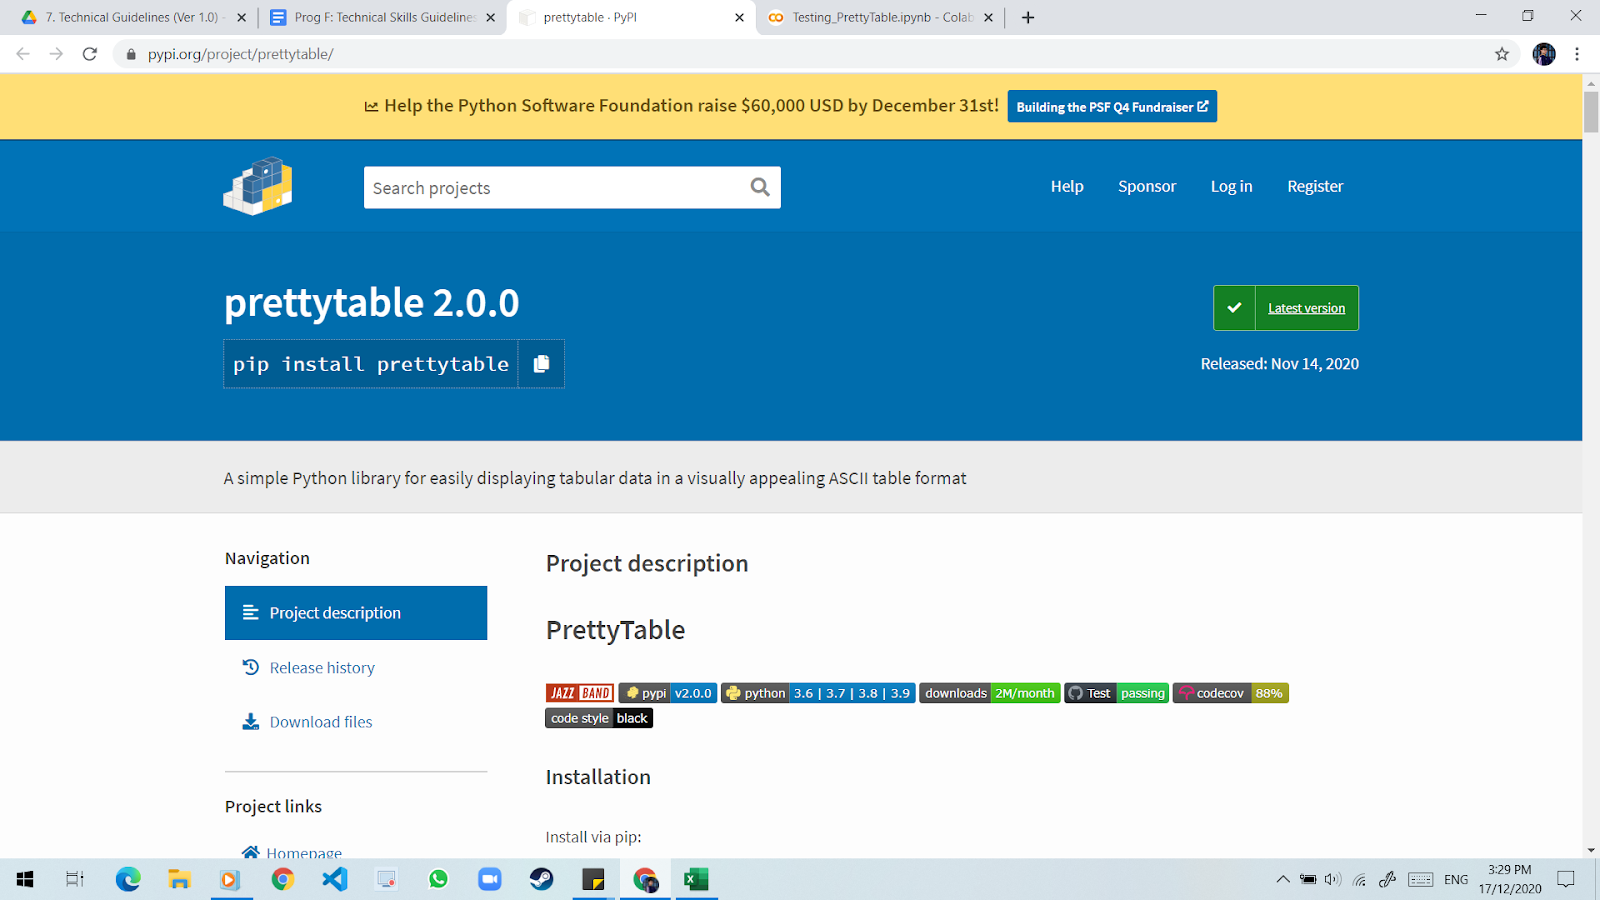
Task: Switch to Technical Guidelines tab
Action: tap(130, 17)
